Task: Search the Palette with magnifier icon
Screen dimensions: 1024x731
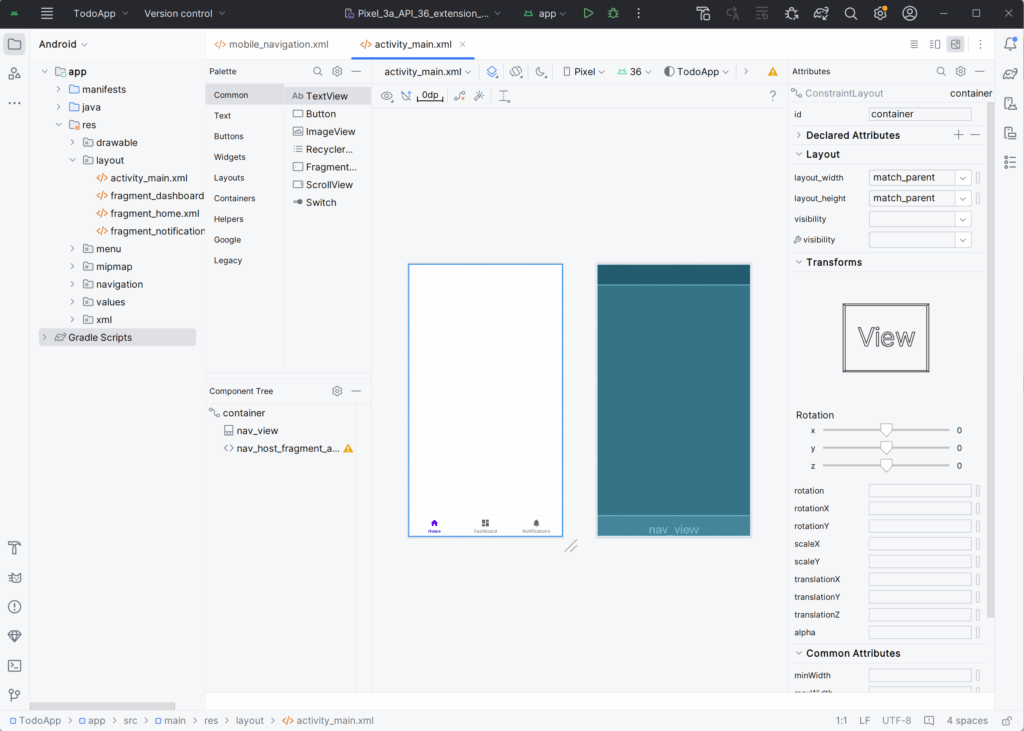Action: point(317,71)
